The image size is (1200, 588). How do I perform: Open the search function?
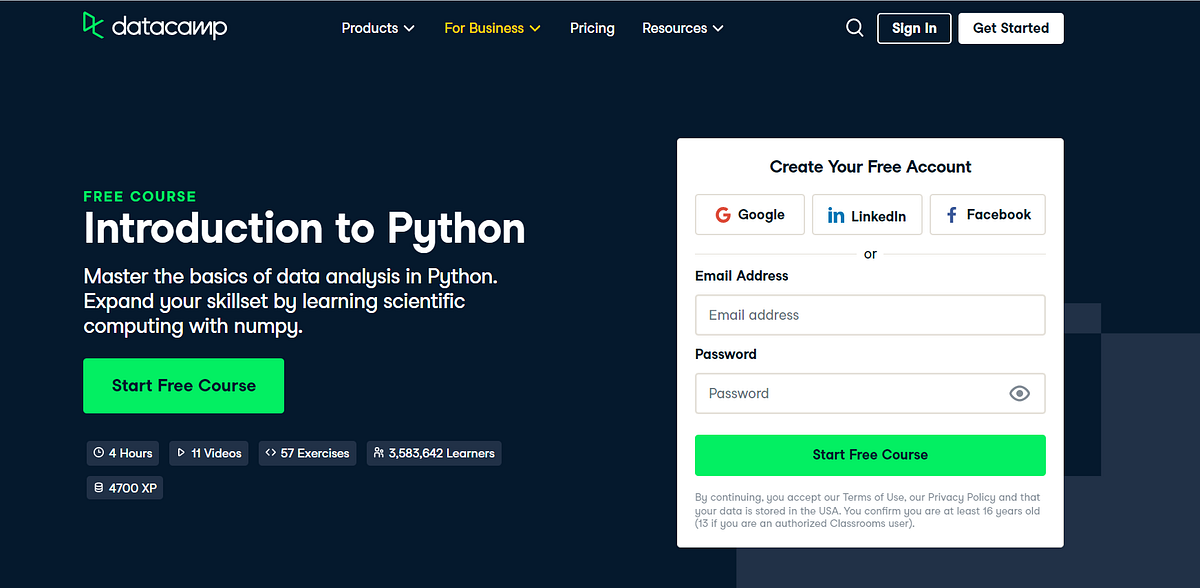click(x=854, y=27)
